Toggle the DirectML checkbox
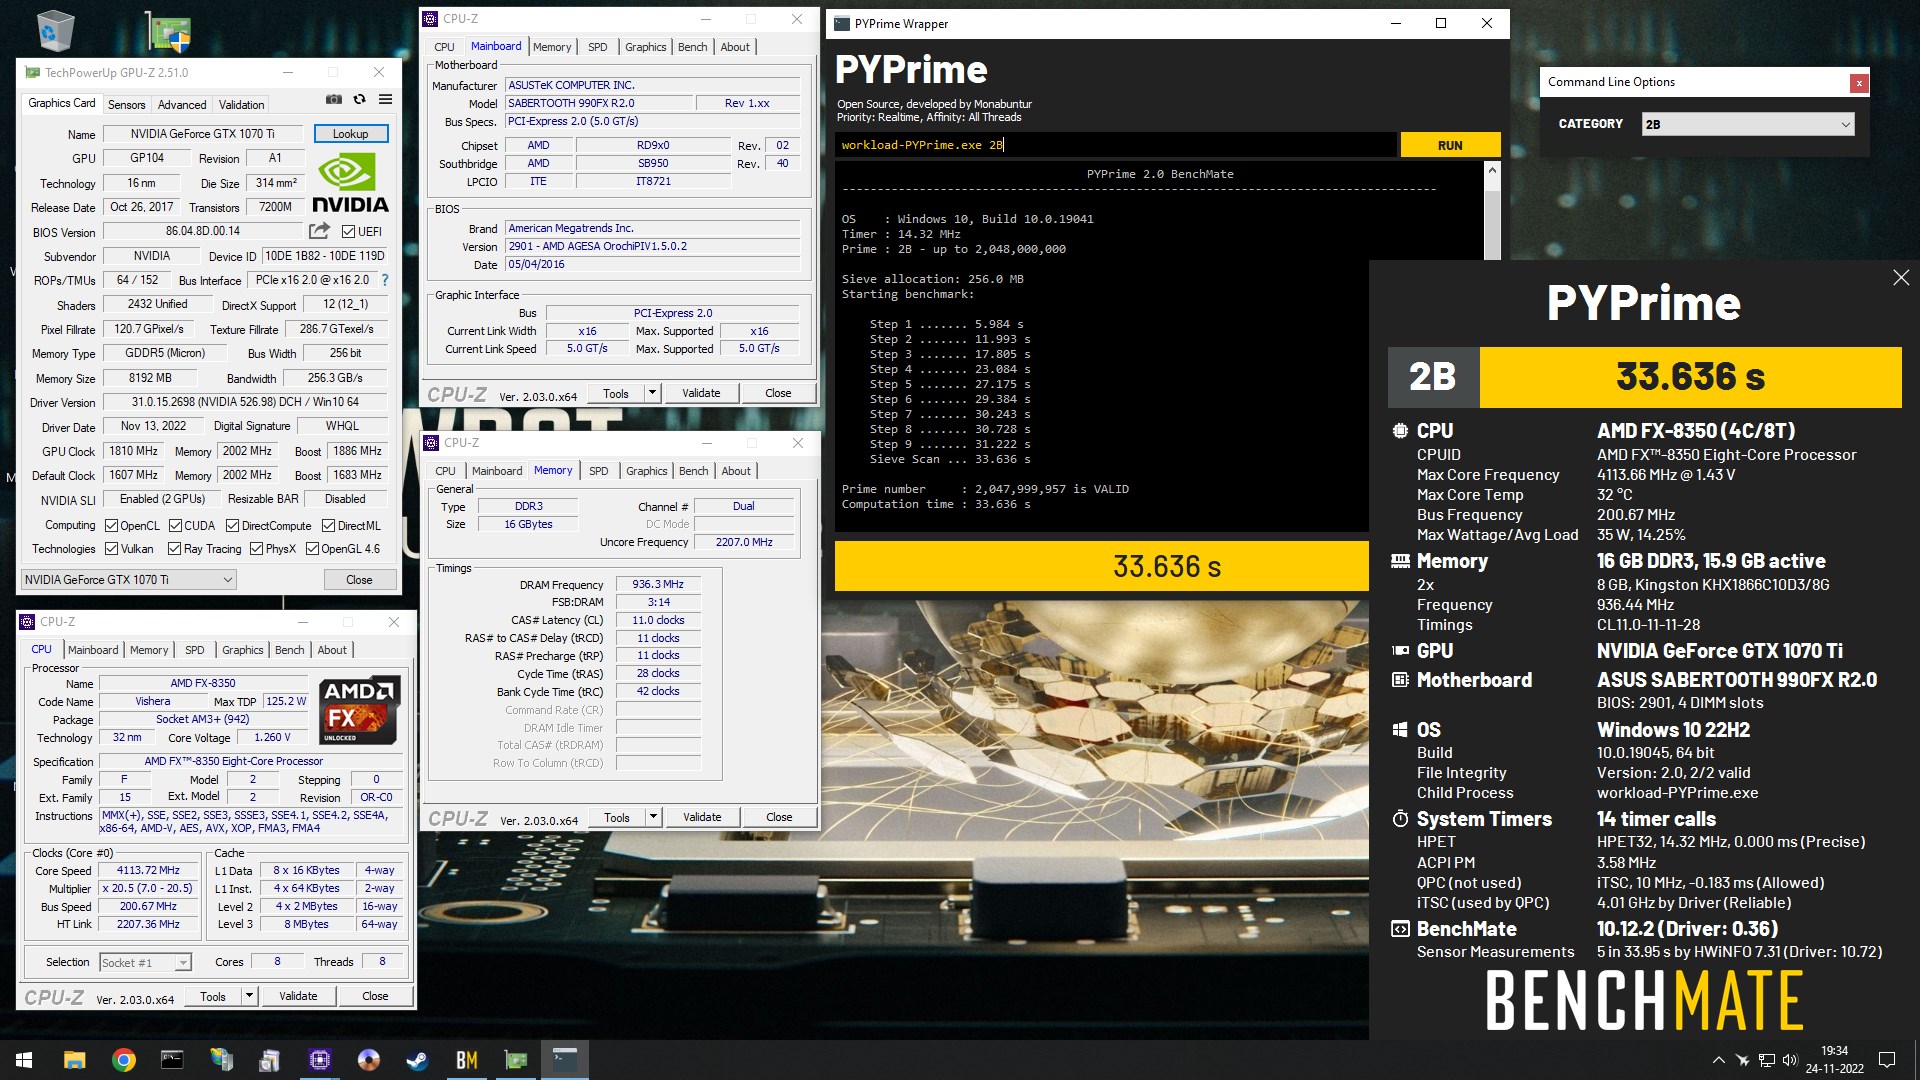This screenshot has width=1920, height=1080. click(328, 526)
